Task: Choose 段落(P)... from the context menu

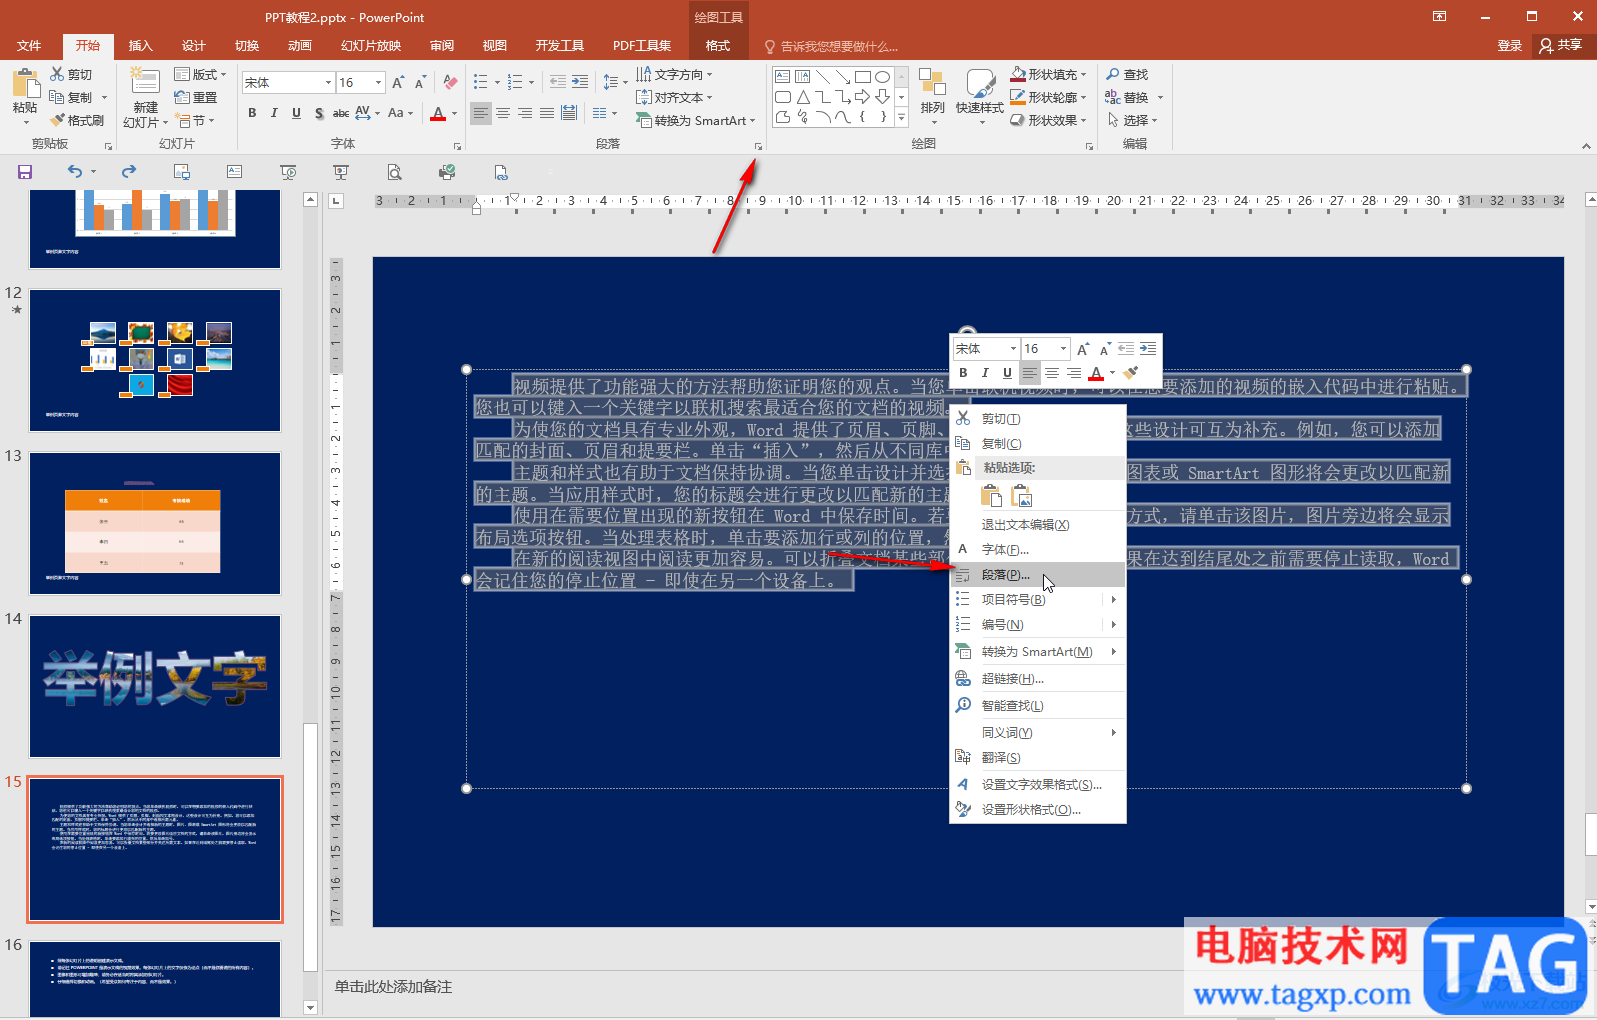Action: (1038, 575)
